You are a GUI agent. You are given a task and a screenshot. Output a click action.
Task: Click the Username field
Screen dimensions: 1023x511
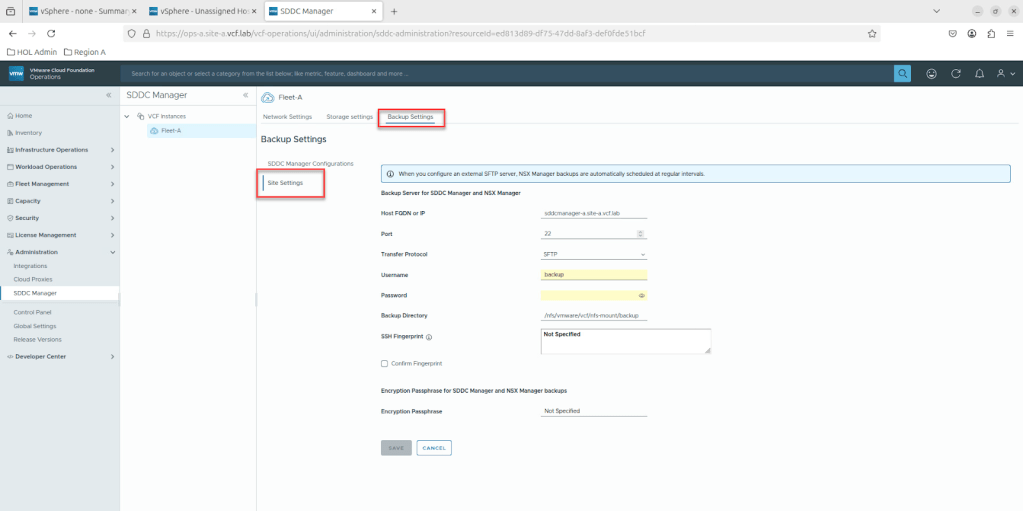pyautogui.click(x=594, y=275)
